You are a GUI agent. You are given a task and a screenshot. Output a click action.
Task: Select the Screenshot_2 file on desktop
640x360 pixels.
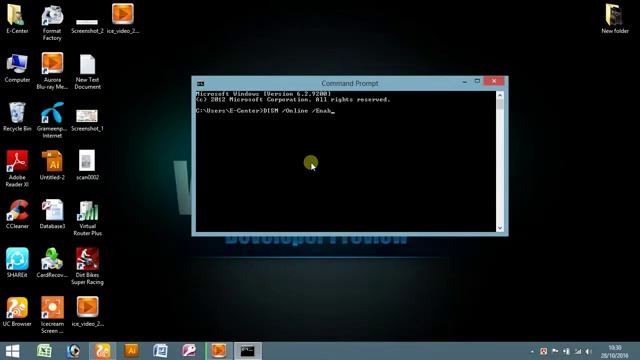pos(87,25)
